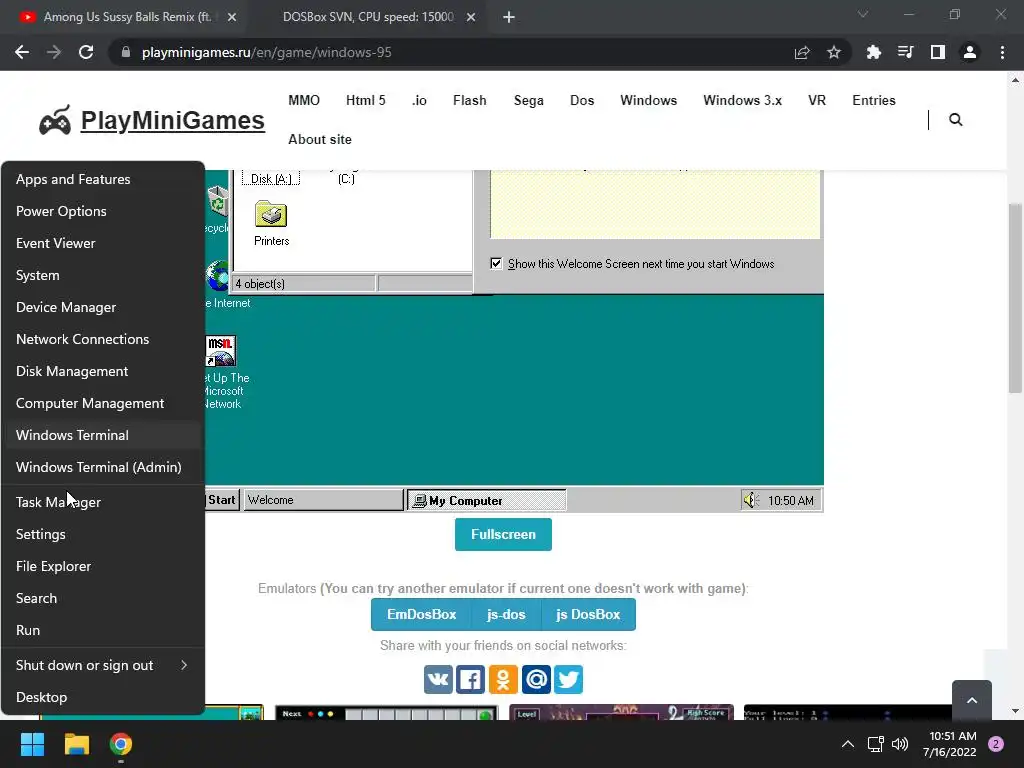Switch emulator to js-dos
The width and height of the screenshot is (1024, 768).
click(506, 615)
